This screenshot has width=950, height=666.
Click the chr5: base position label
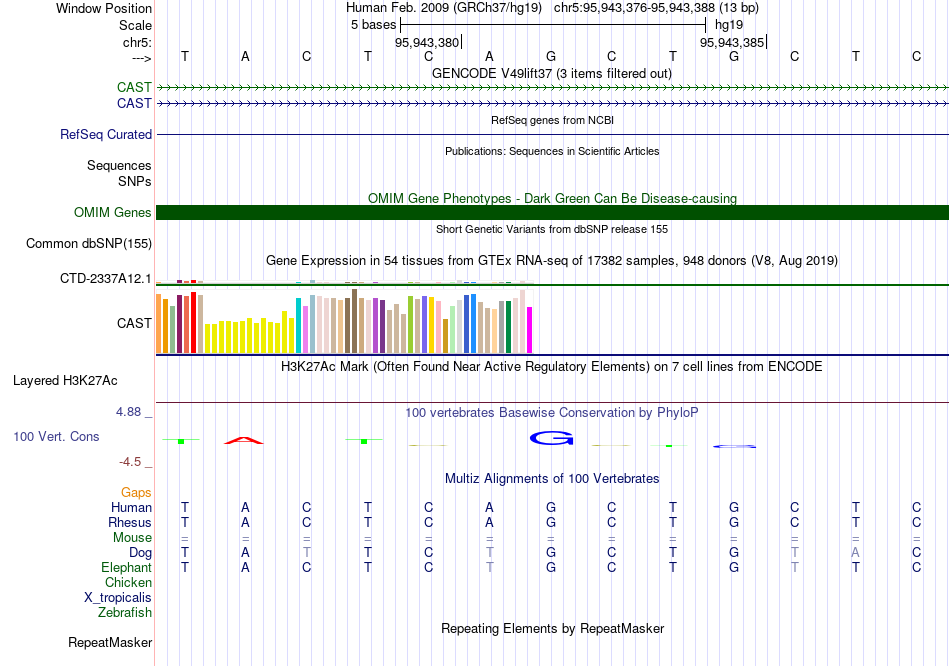(x=137, y=42)
